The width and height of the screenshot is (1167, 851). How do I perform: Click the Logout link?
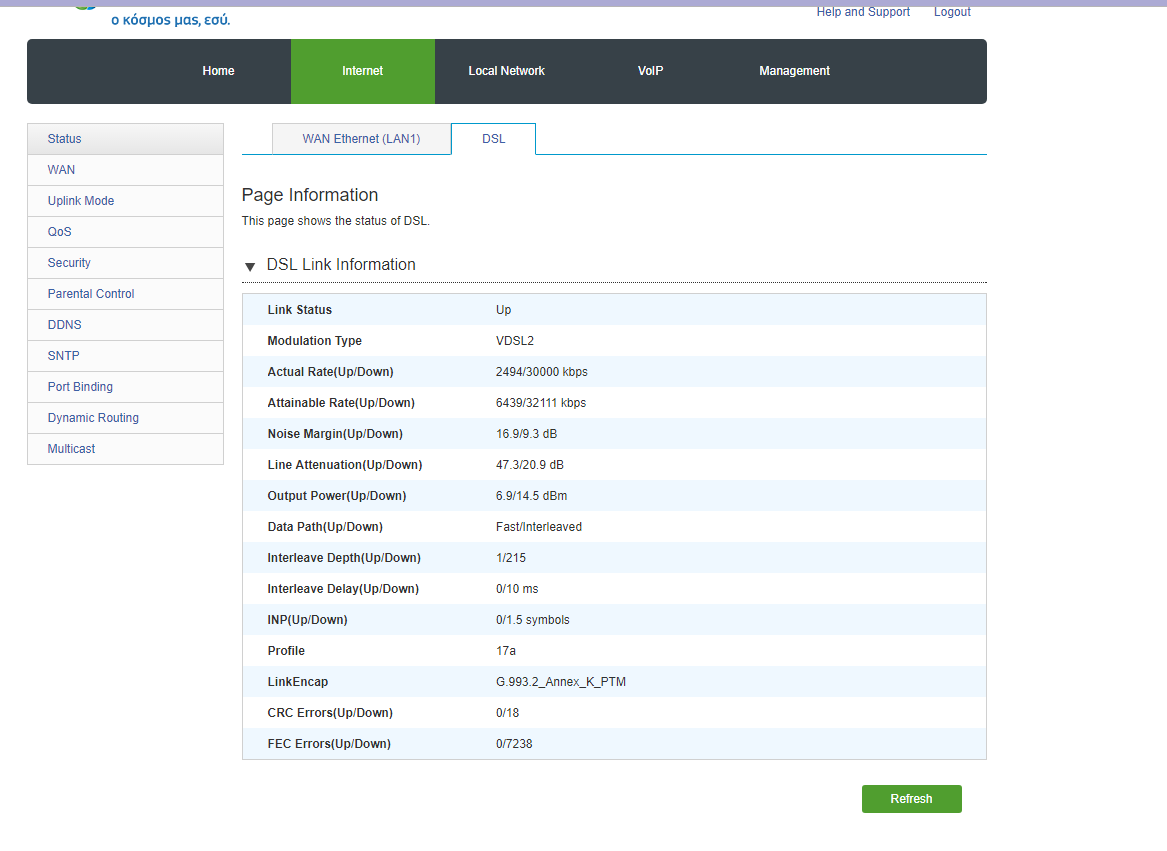pyautogui.click(x=952, y=12)
